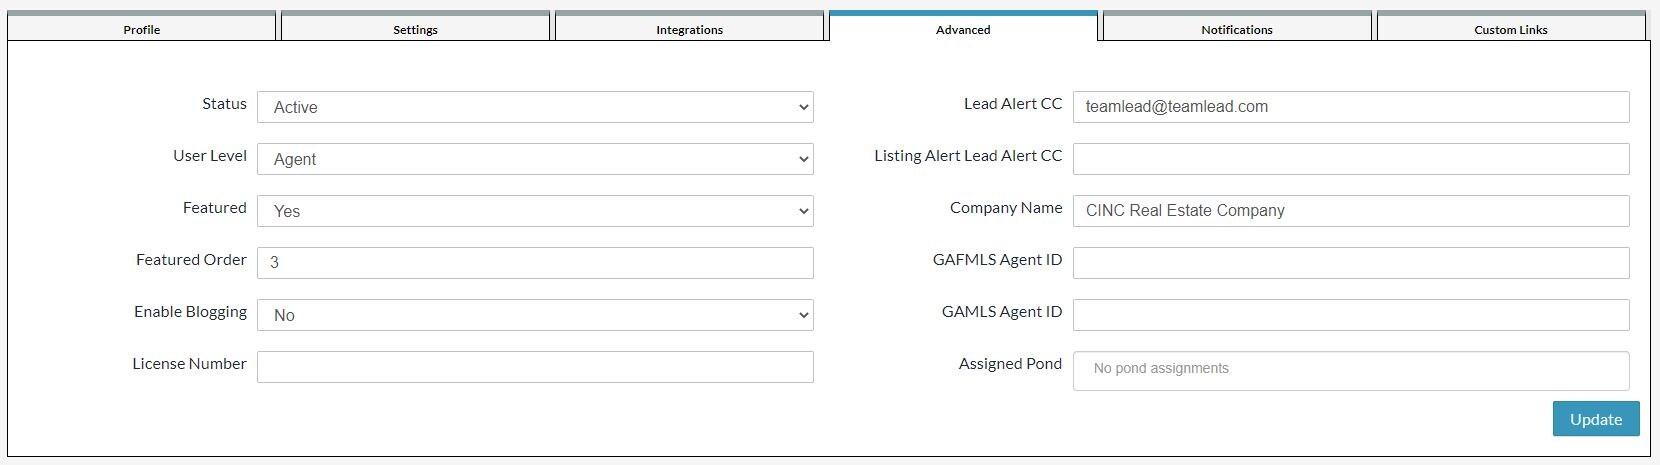This screenshot has width=1660, height=465.
Task: Expand the Enable Blogging dropdown showing No
Action: point(535,315)
